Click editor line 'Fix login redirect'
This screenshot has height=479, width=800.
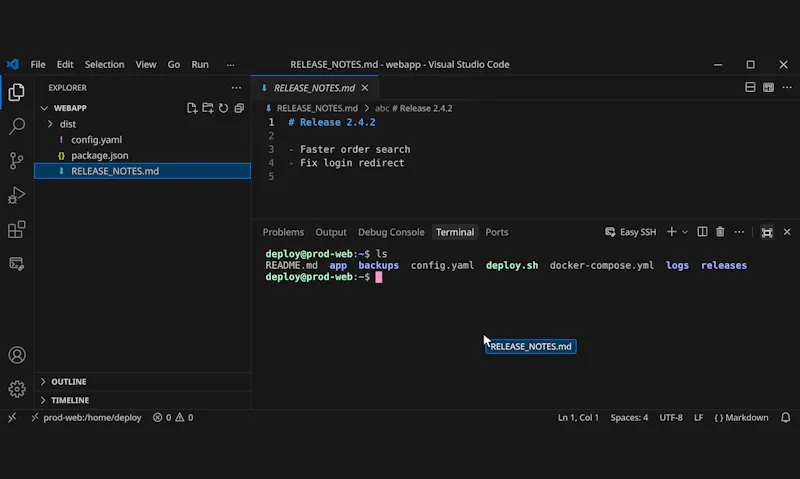352,163
